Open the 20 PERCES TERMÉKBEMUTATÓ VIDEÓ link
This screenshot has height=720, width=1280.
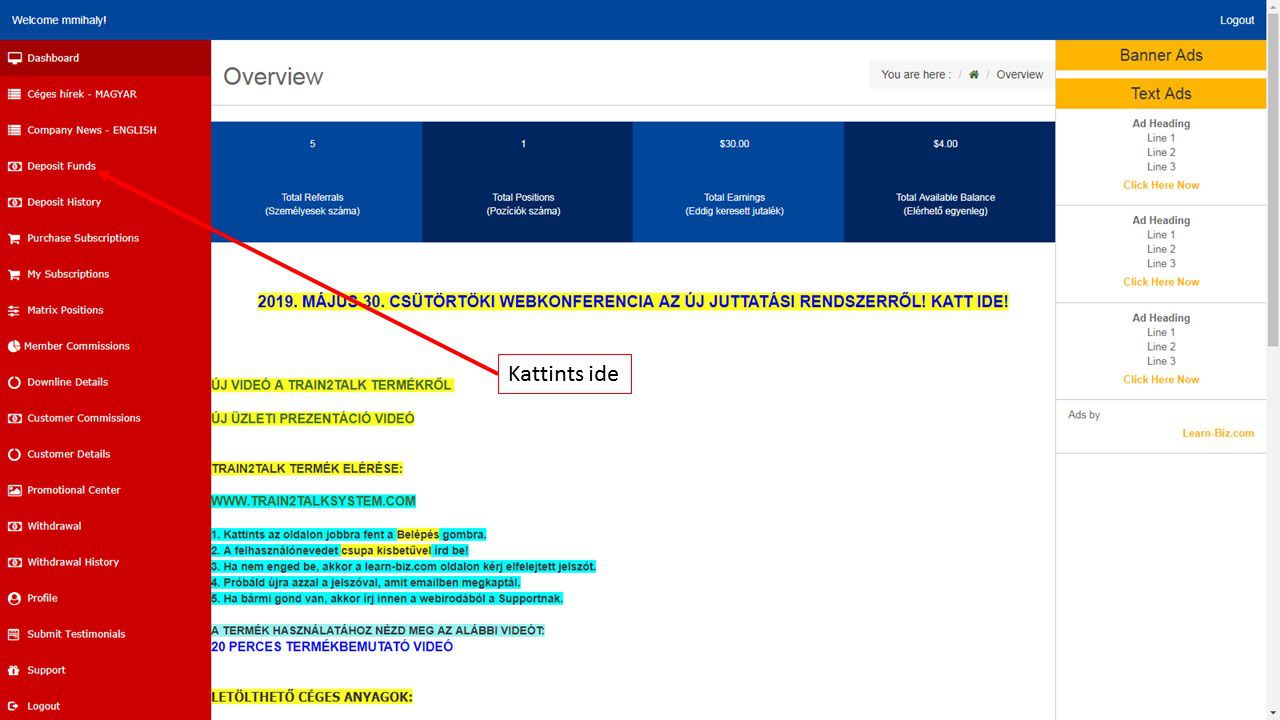click(331, 647)
